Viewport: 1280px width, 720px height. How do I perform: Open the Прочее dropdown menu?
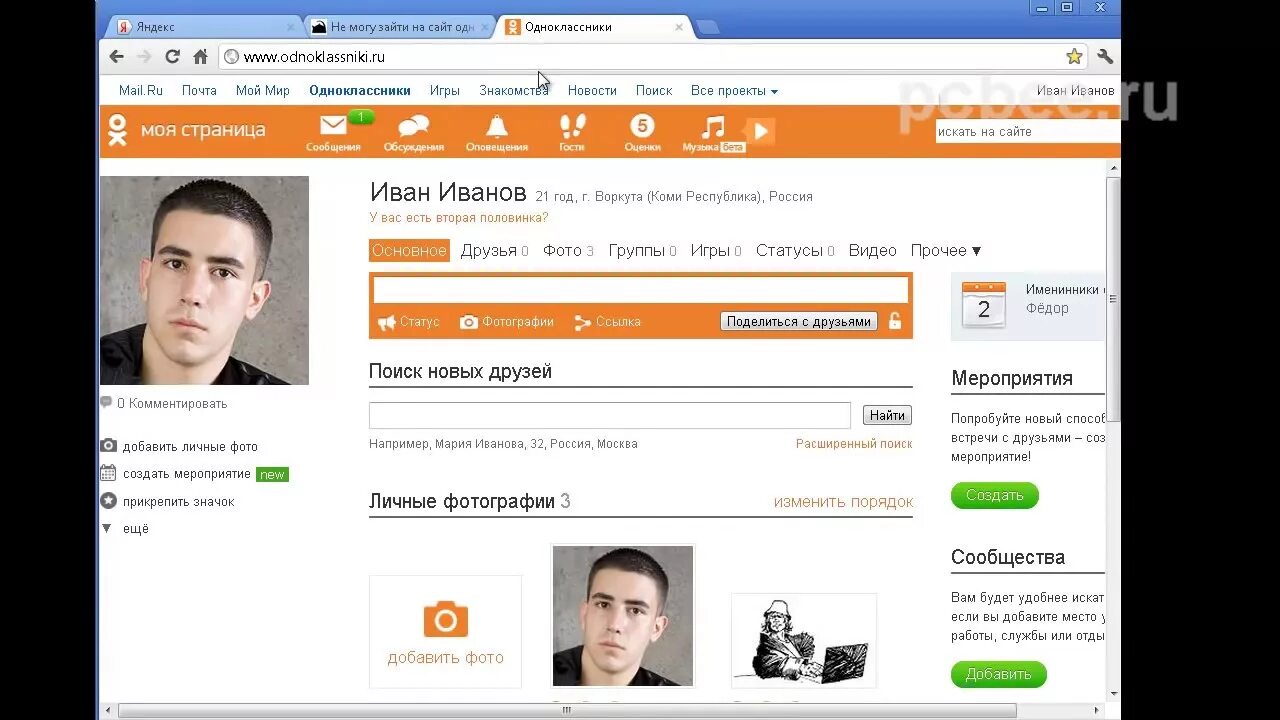pyautogui.click(x=946, y=251)
